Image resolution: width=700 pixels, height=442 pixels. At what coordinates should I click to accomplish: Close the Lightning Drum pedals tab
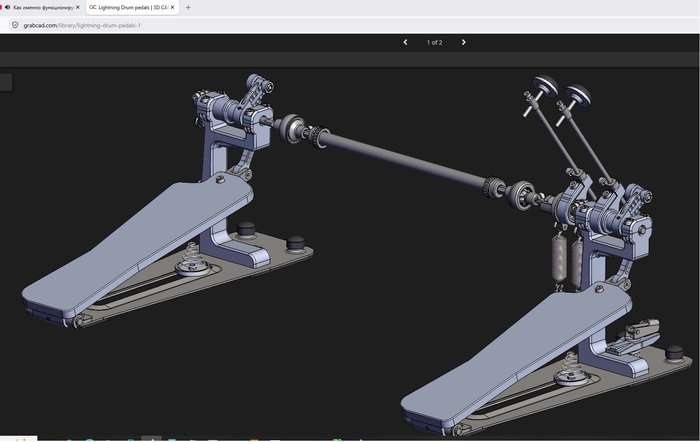[172, 8]
